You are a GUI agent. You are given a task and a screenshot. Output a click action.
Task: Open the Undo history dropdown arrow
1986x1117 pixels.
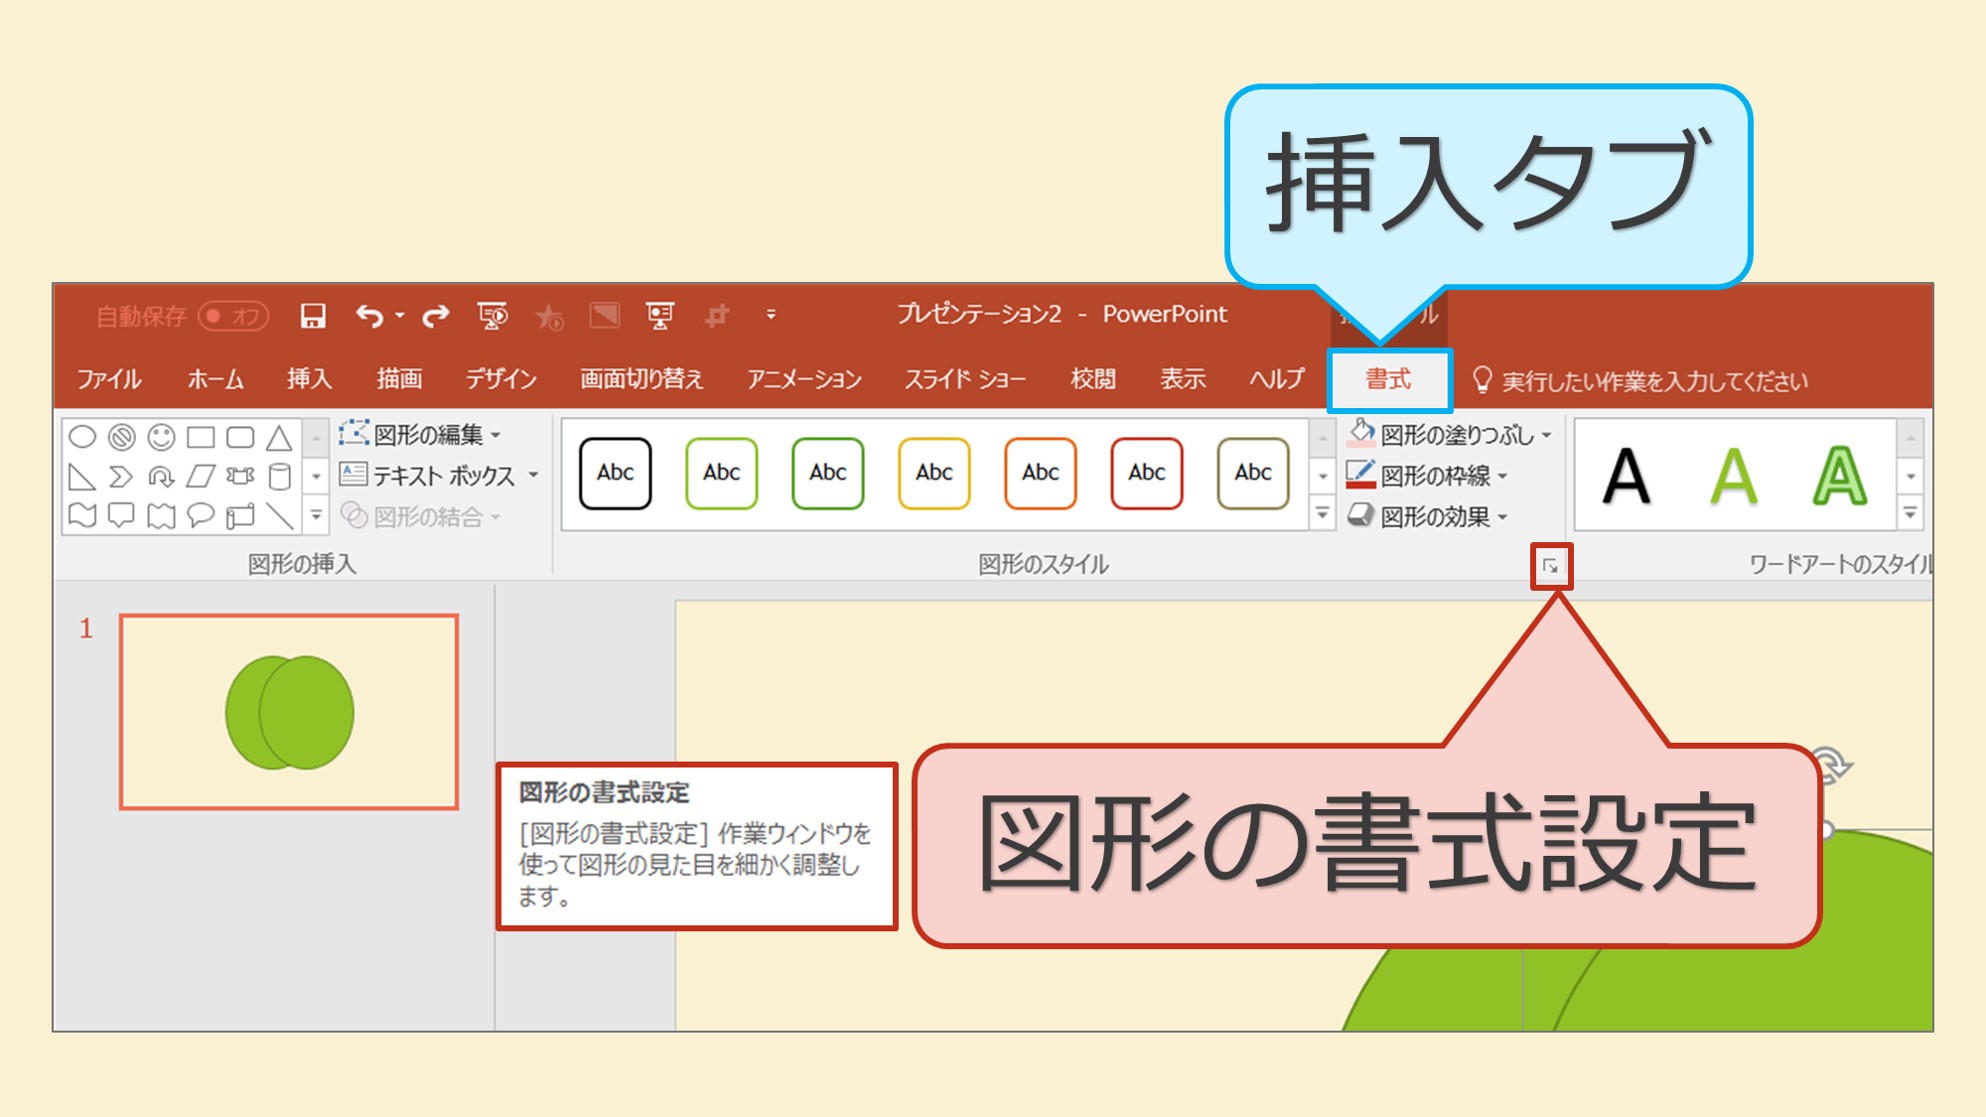[x=400, y=316]
